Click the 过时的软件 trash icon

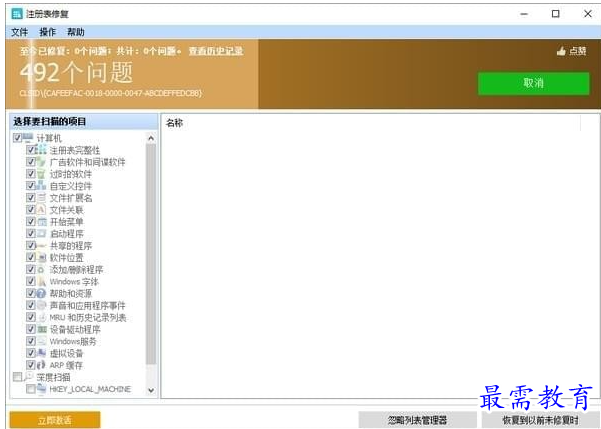point(41,174)
